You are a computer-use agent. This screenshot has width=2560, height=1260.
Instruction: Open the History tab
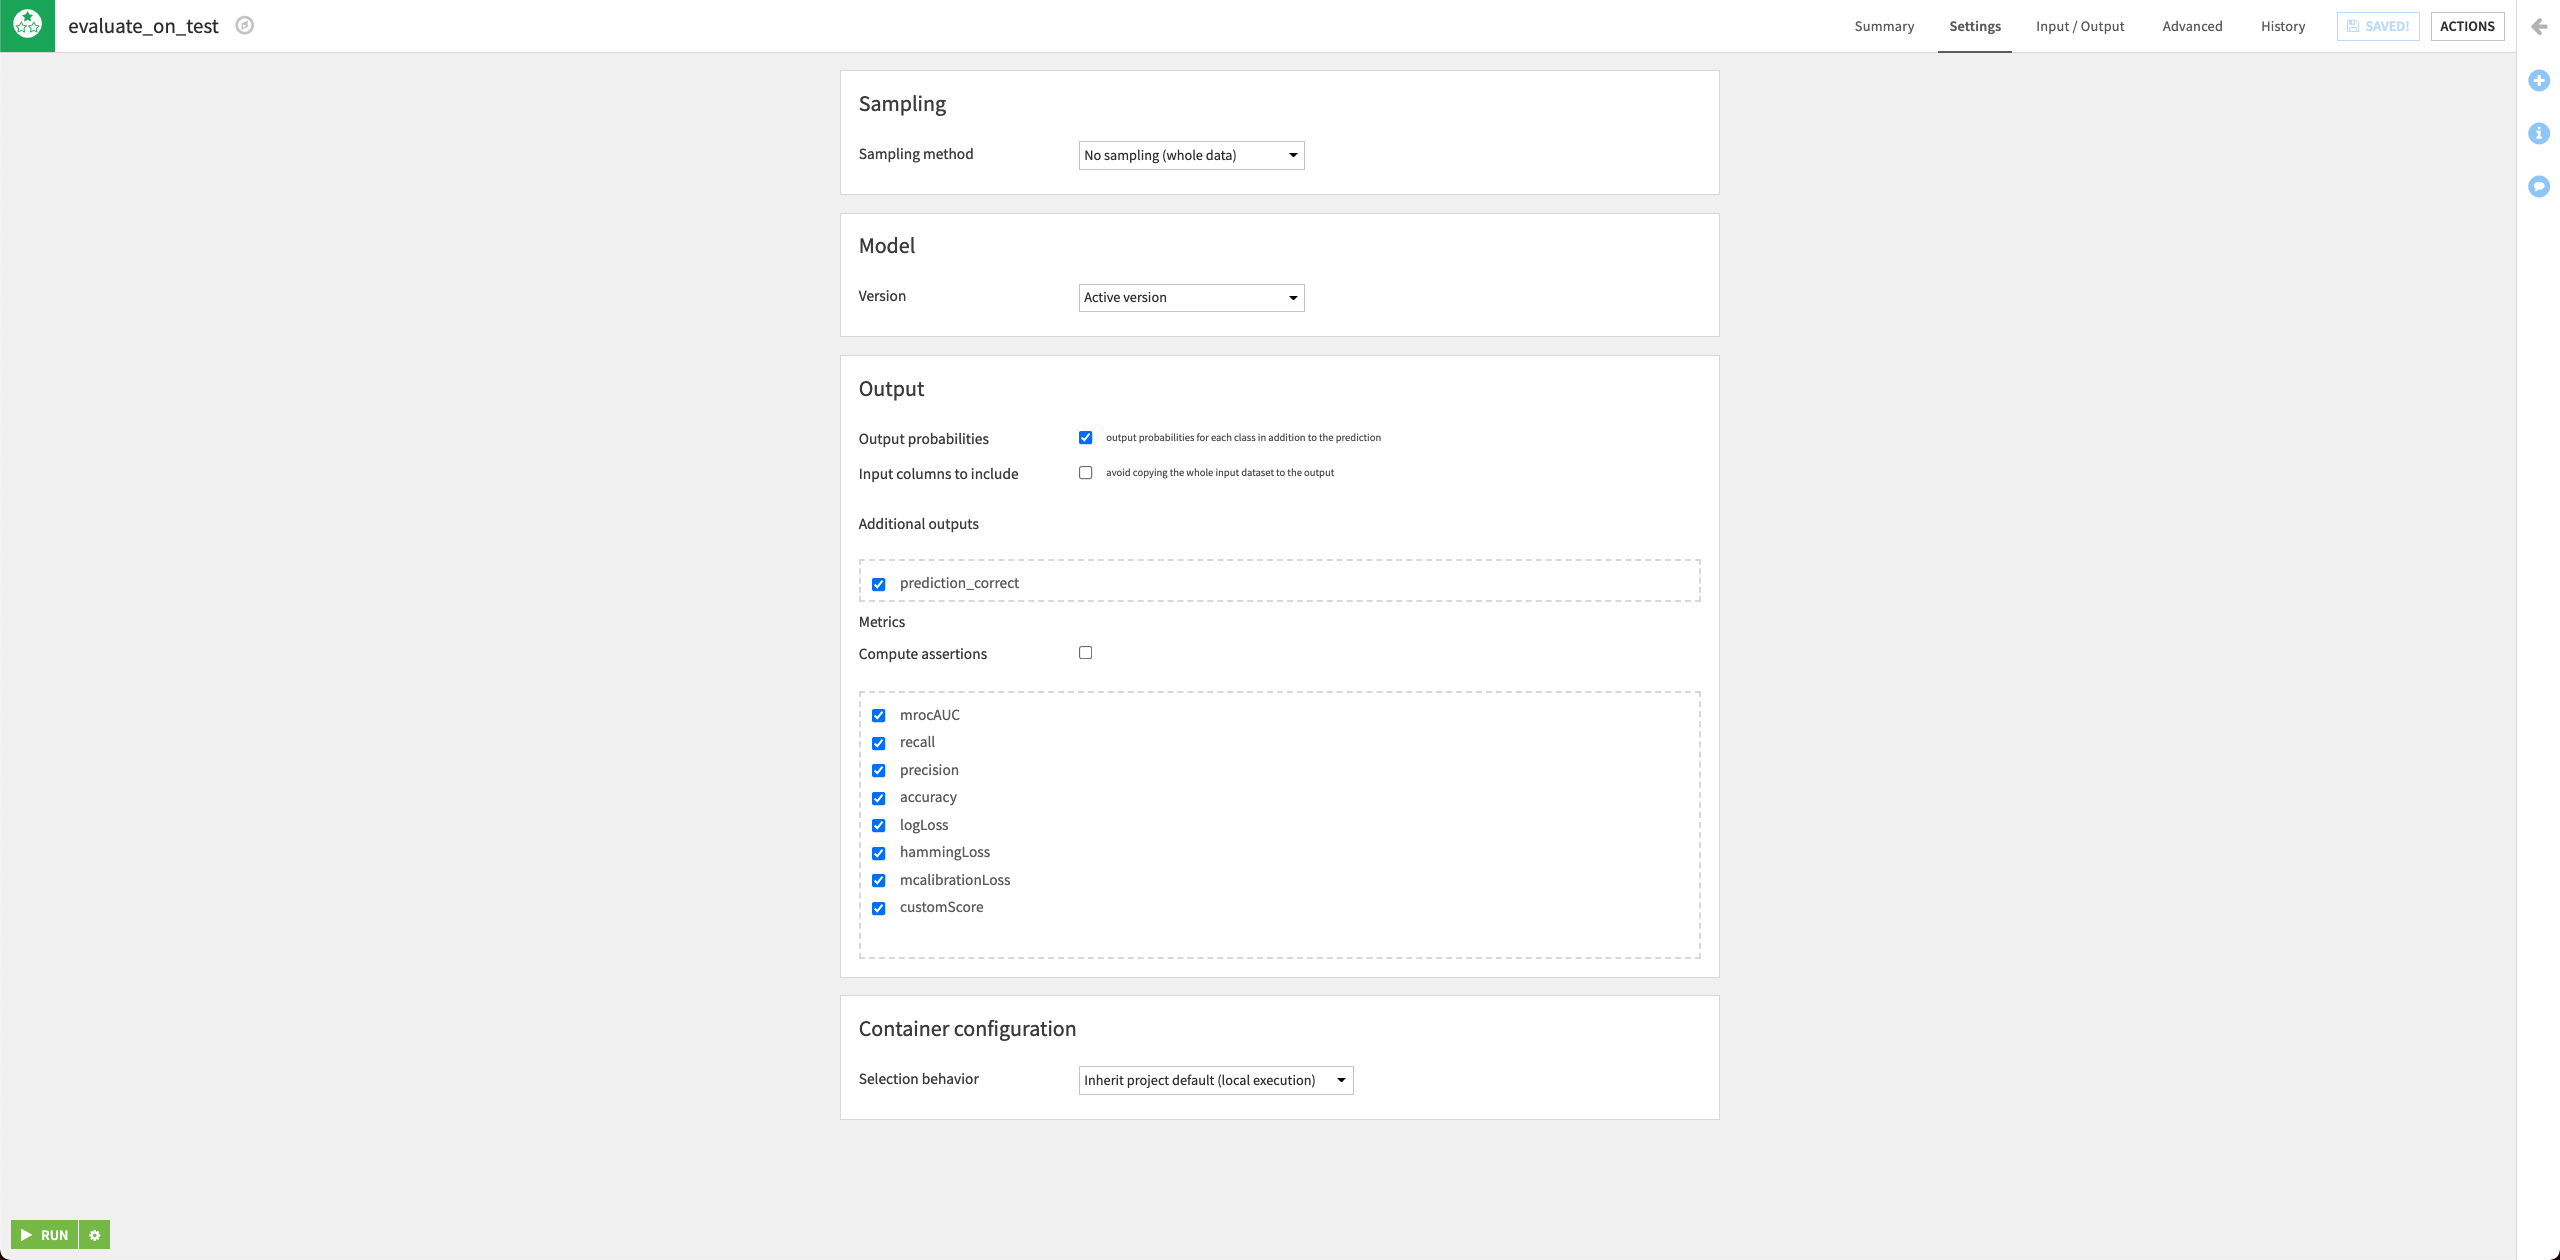[x=2282, y=26]
